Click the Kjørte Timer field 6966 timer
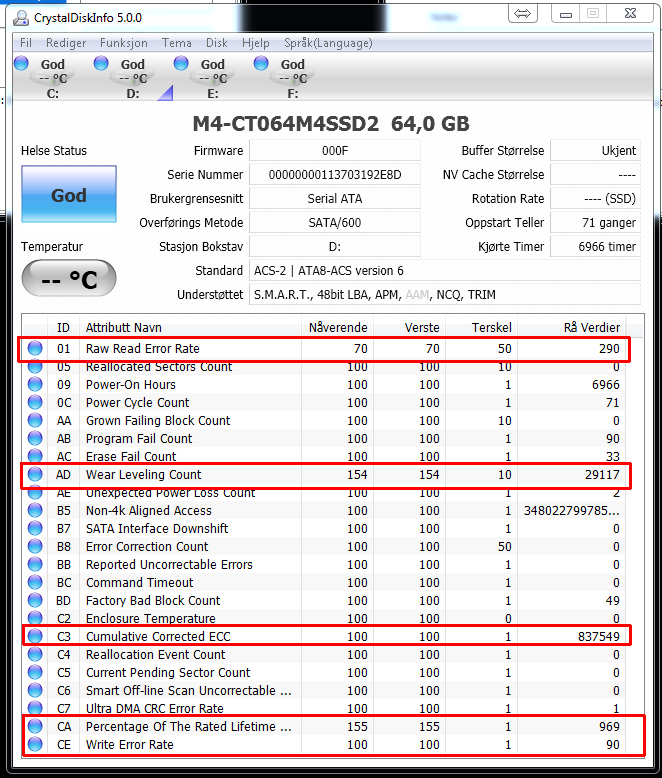 tap(596, 247)
